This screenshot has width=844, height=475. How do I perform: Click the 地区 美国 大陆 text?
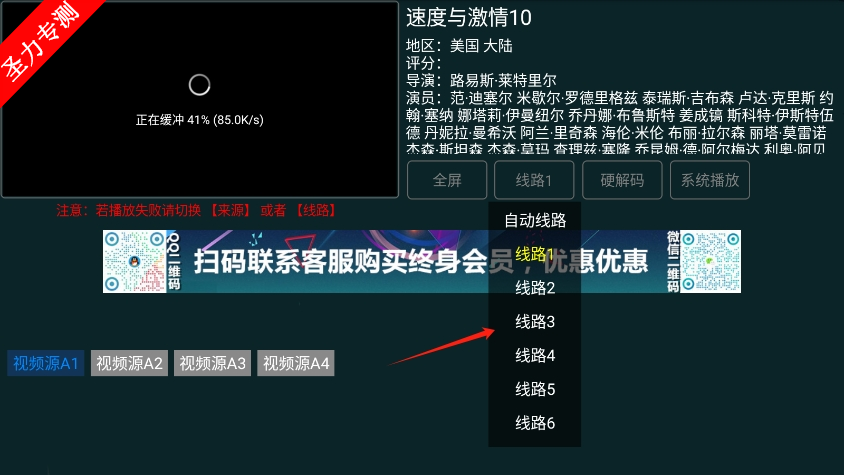click(459, 46)
